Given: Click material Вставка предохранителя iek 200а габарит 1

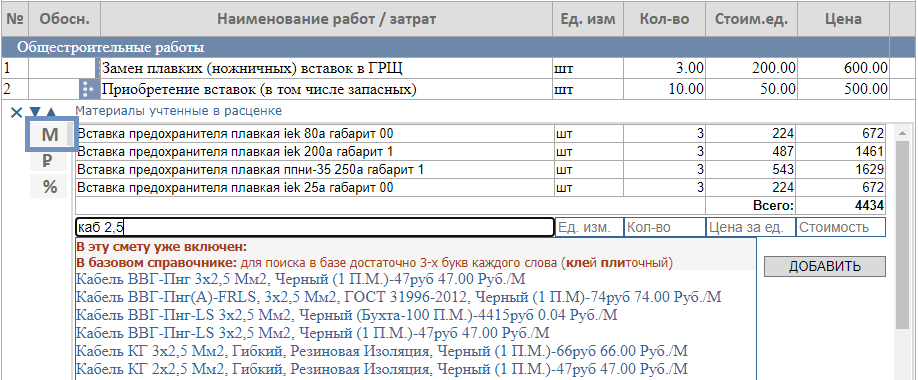Looking at the screenshot, I should 314,152.
